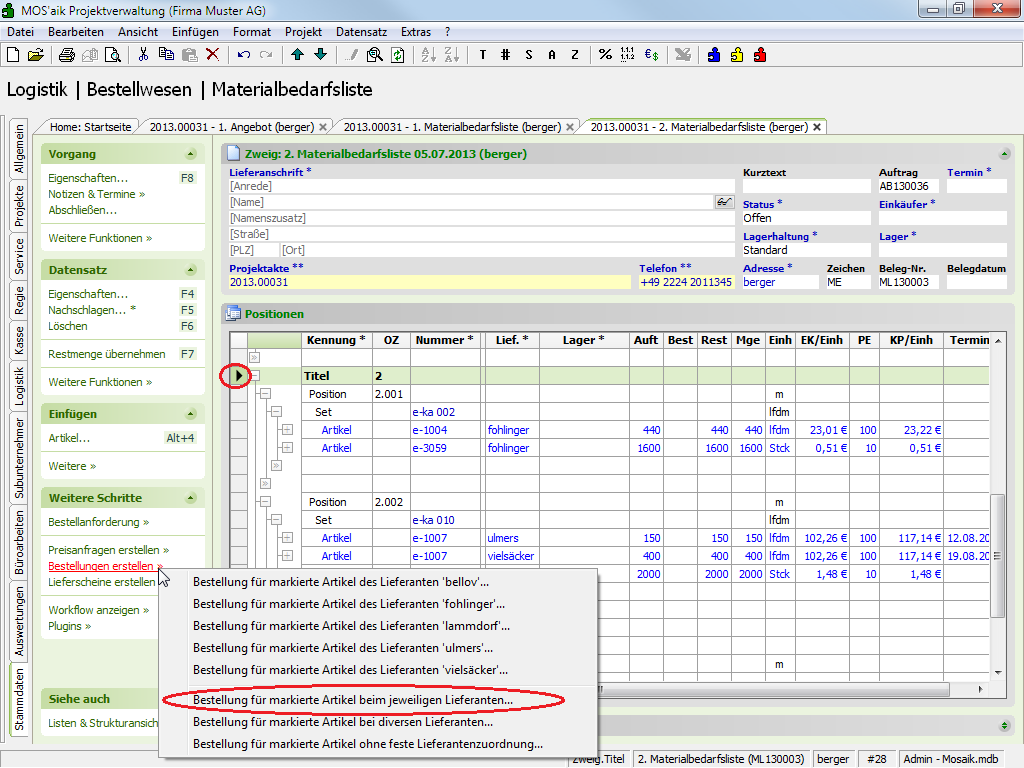Collapse the Position 2.002 tree node
1024x768 pixels.
266,502
